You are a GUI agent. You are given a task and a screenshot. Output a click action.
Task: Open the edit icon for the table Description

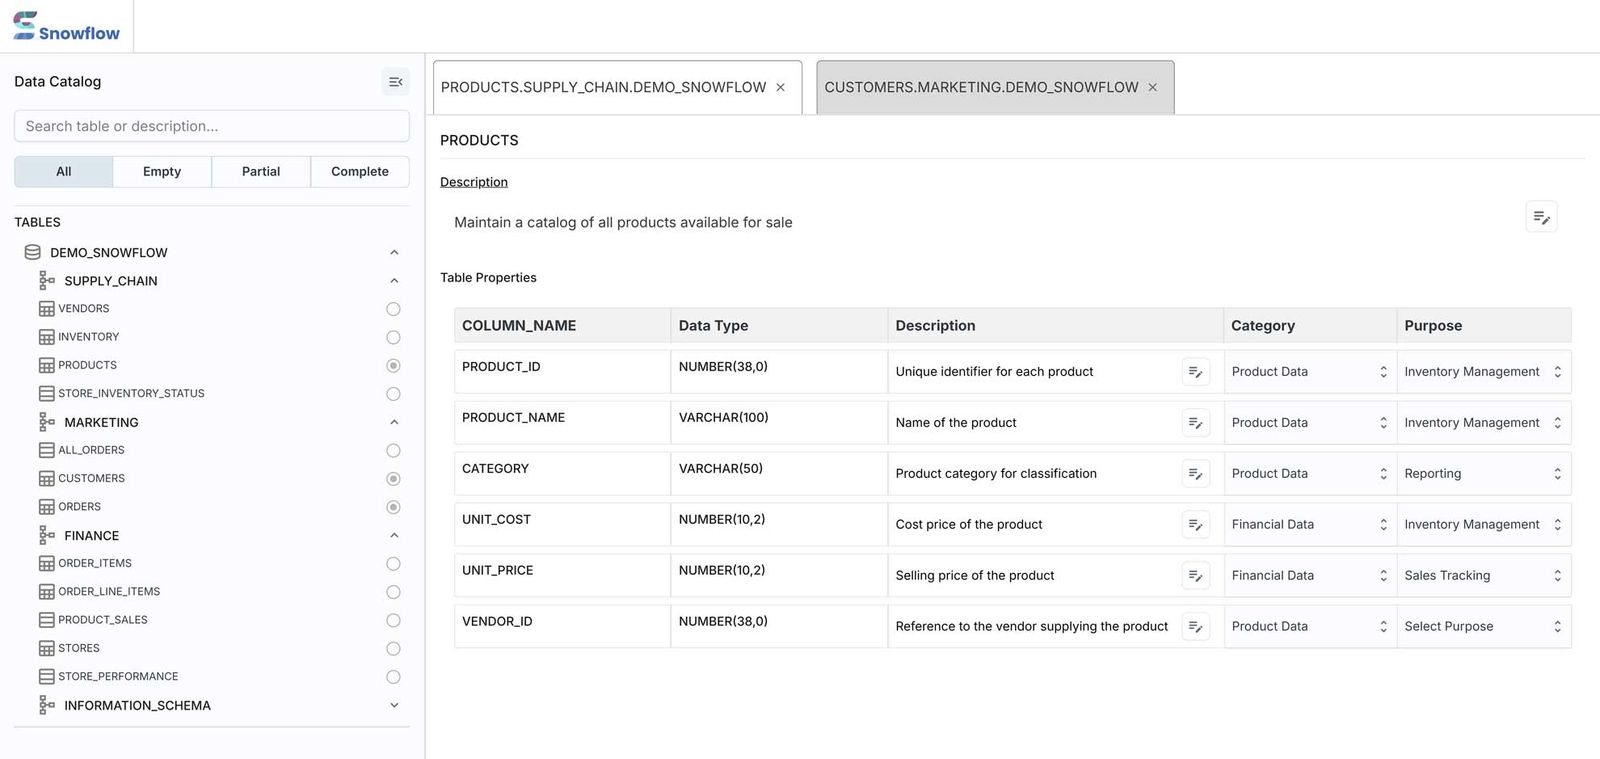pyautogui.click(x=1541, y=216)
